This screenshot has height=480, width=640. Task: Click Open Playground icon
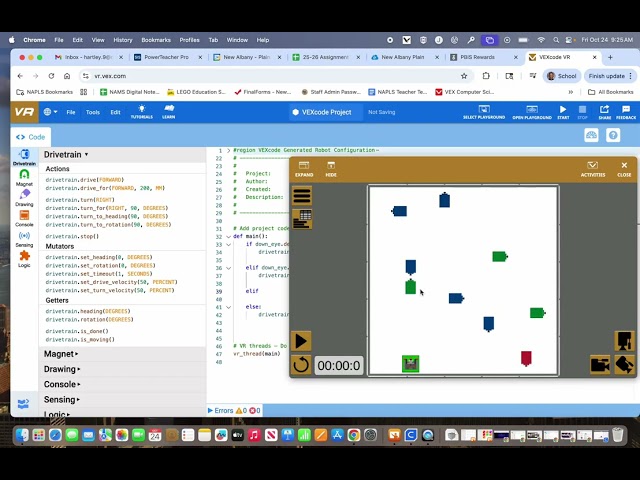coord(532,112)
